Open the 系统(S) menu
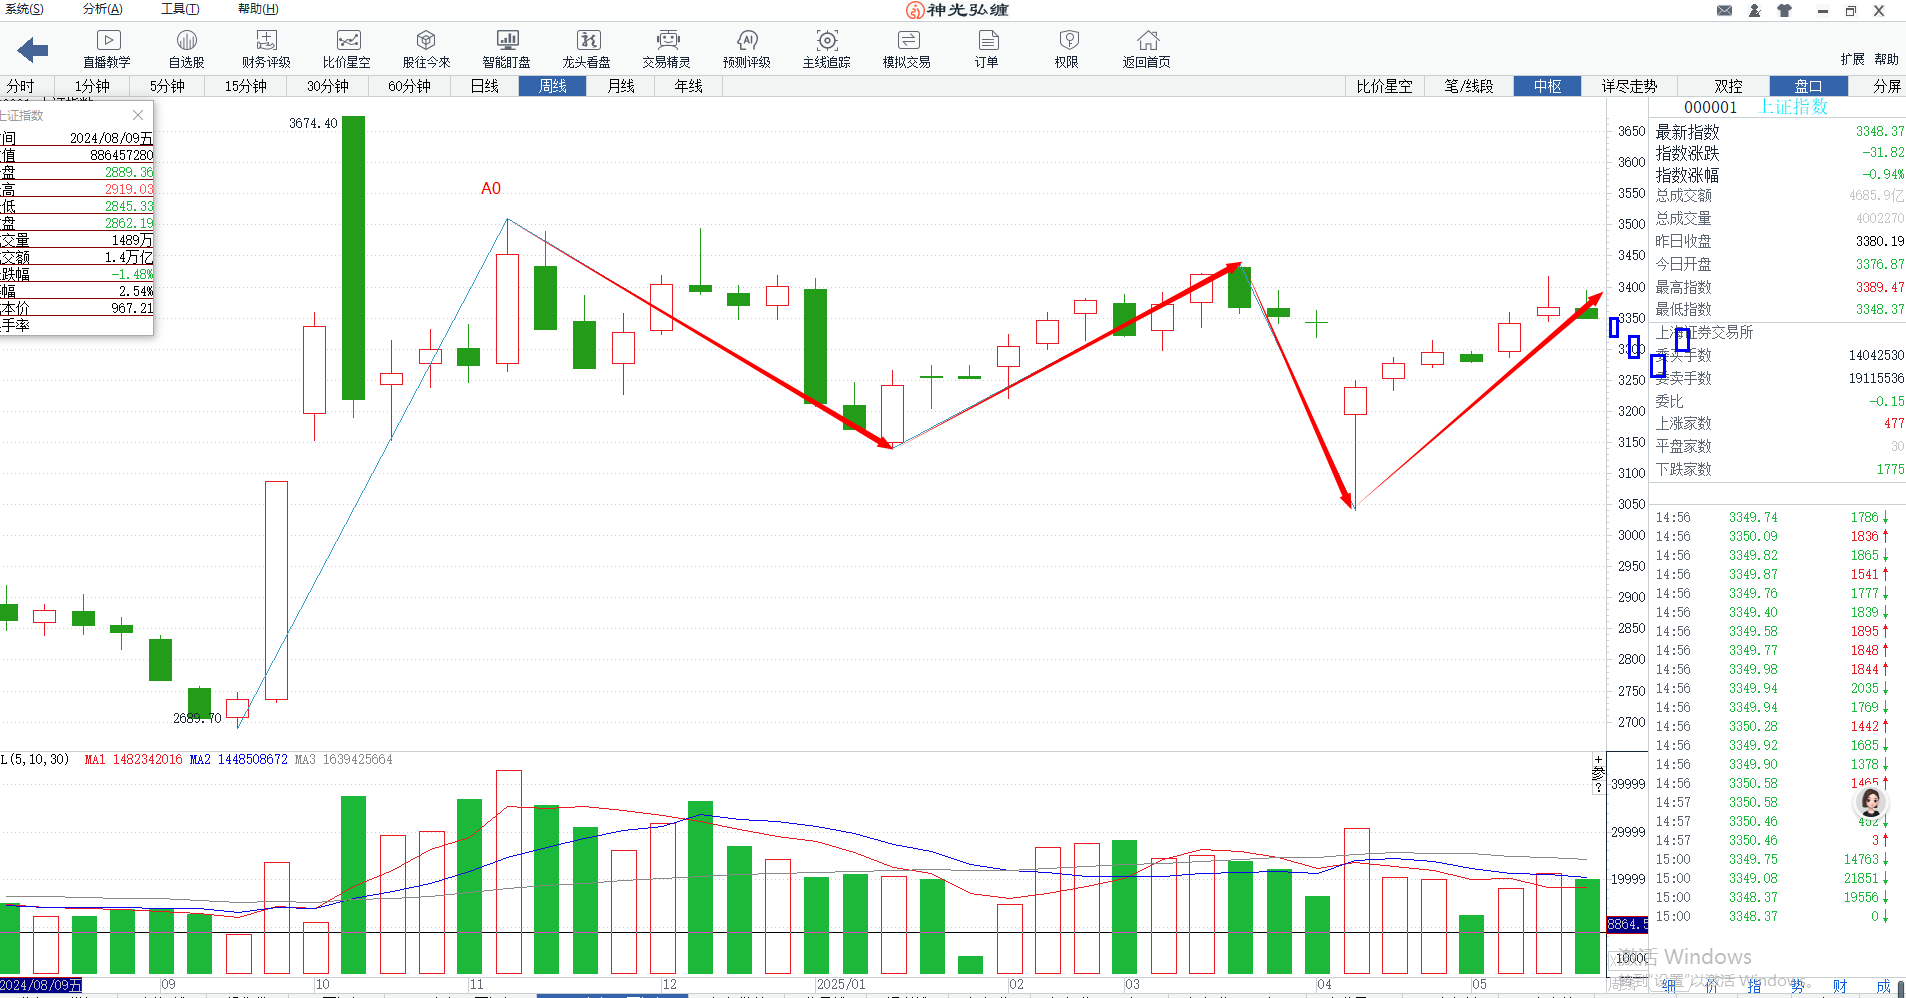The width and height of the screenshot is (1906, 998). click(x=24, y=9)
